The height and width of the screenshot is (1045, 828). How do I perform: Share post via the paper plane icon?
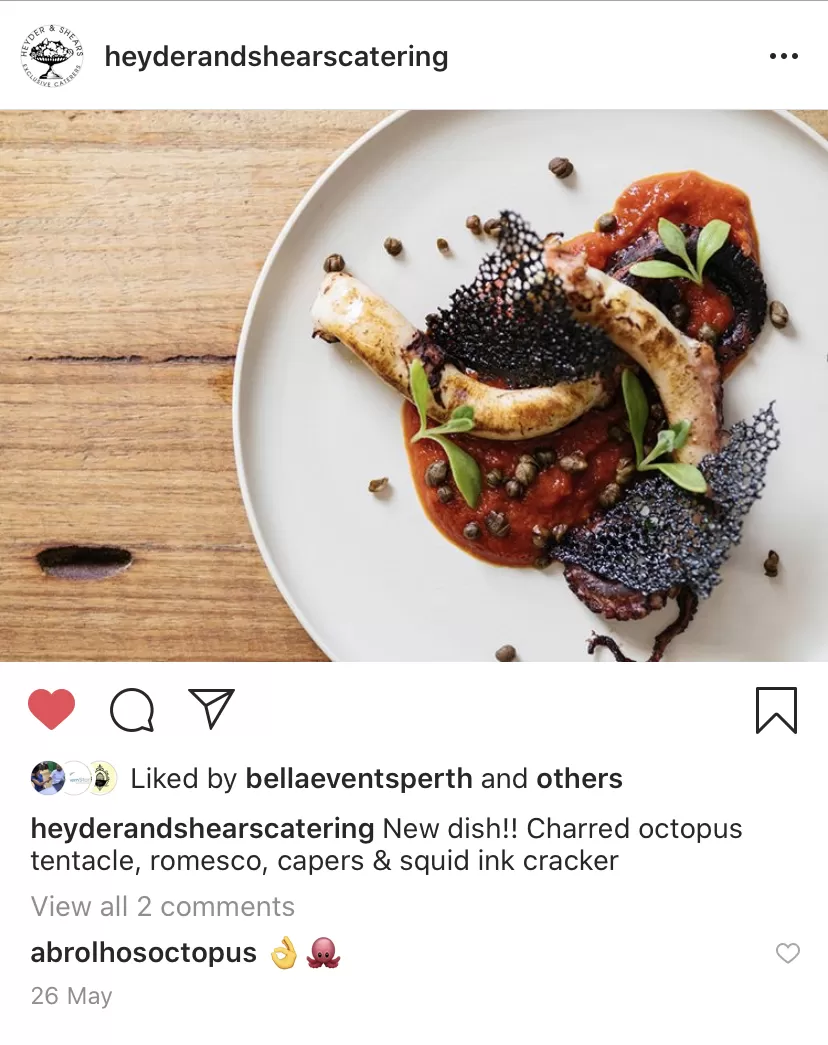pyautogui.click(x=212, y=708)
